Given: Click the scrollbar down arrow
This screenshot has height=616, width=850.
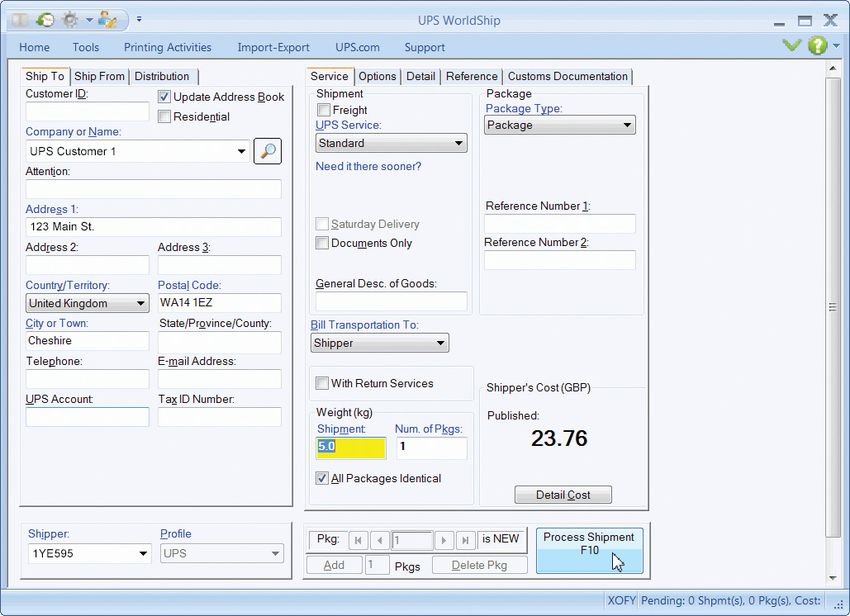Looking at the screenshot, I should [833, 578].
